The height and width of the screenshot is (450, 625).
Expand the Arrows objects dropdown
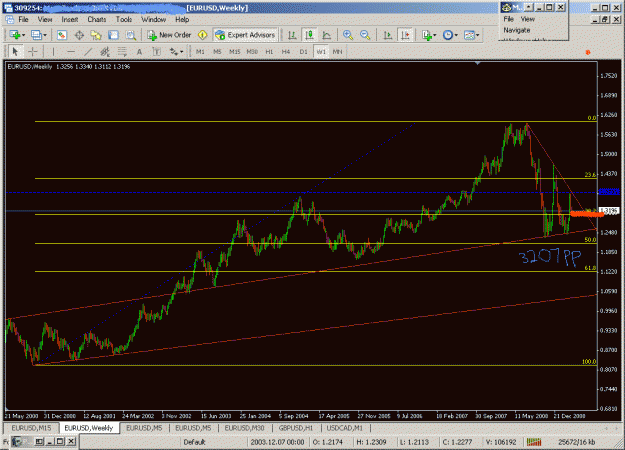(x=176, y=51)
